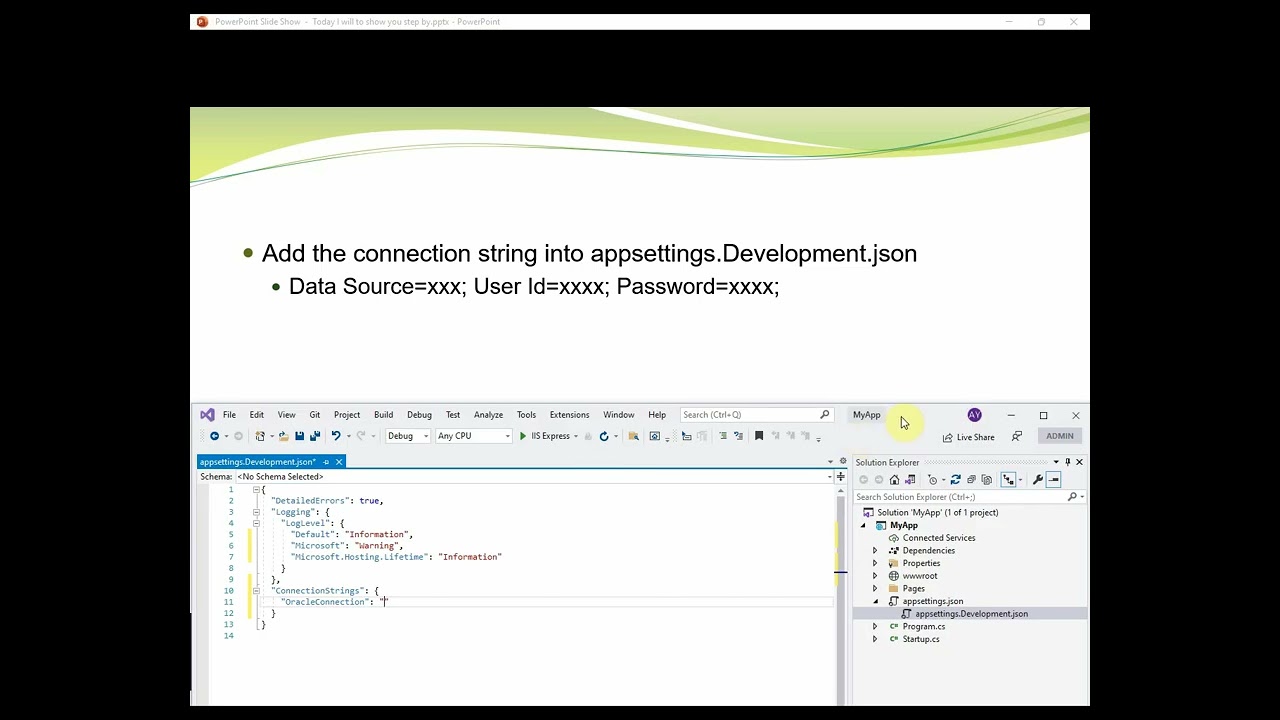Click the MyApp solution name in the title bar

click(867, 415)
